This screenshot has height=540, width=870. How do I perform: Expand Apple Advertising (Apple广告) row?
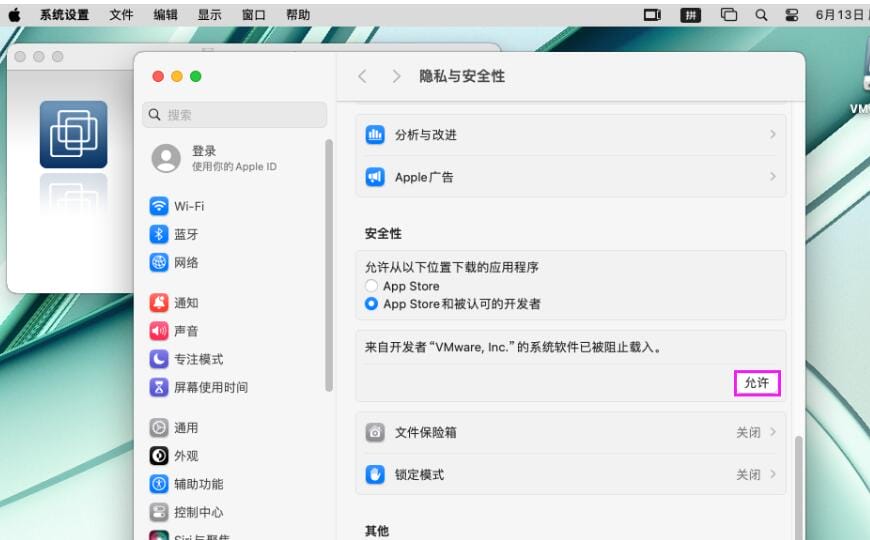(x=571, y=177)
